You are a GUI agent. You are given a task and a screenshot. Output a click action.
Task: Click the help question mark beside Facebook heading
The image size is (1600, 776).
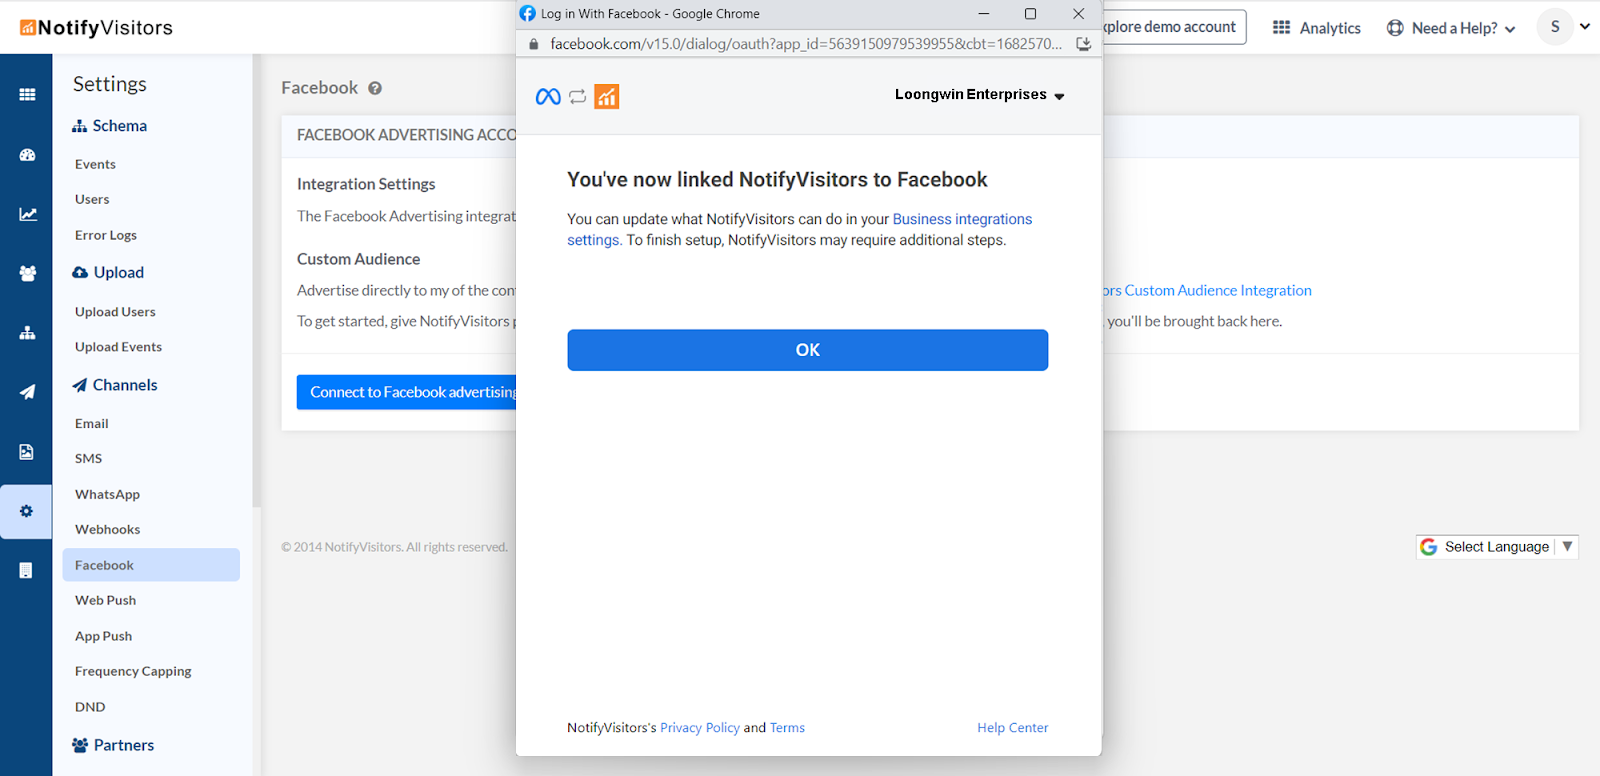tap(375, 88)
